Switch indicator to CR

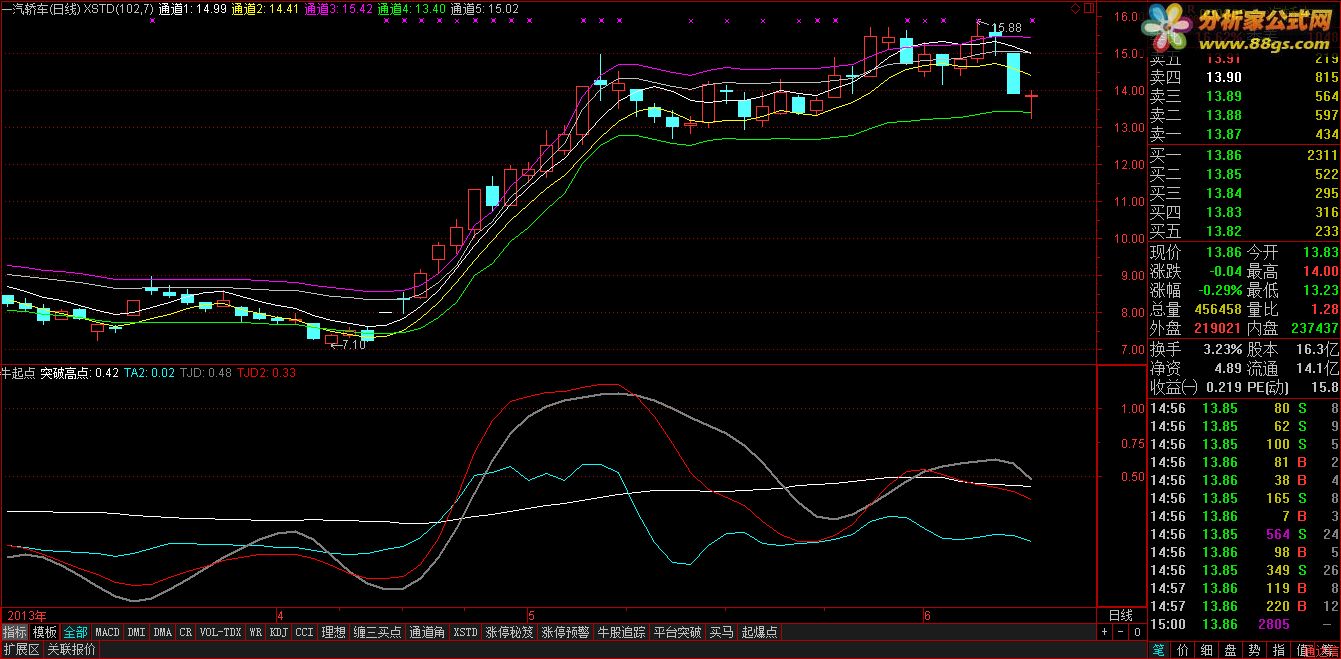(186, 632)
